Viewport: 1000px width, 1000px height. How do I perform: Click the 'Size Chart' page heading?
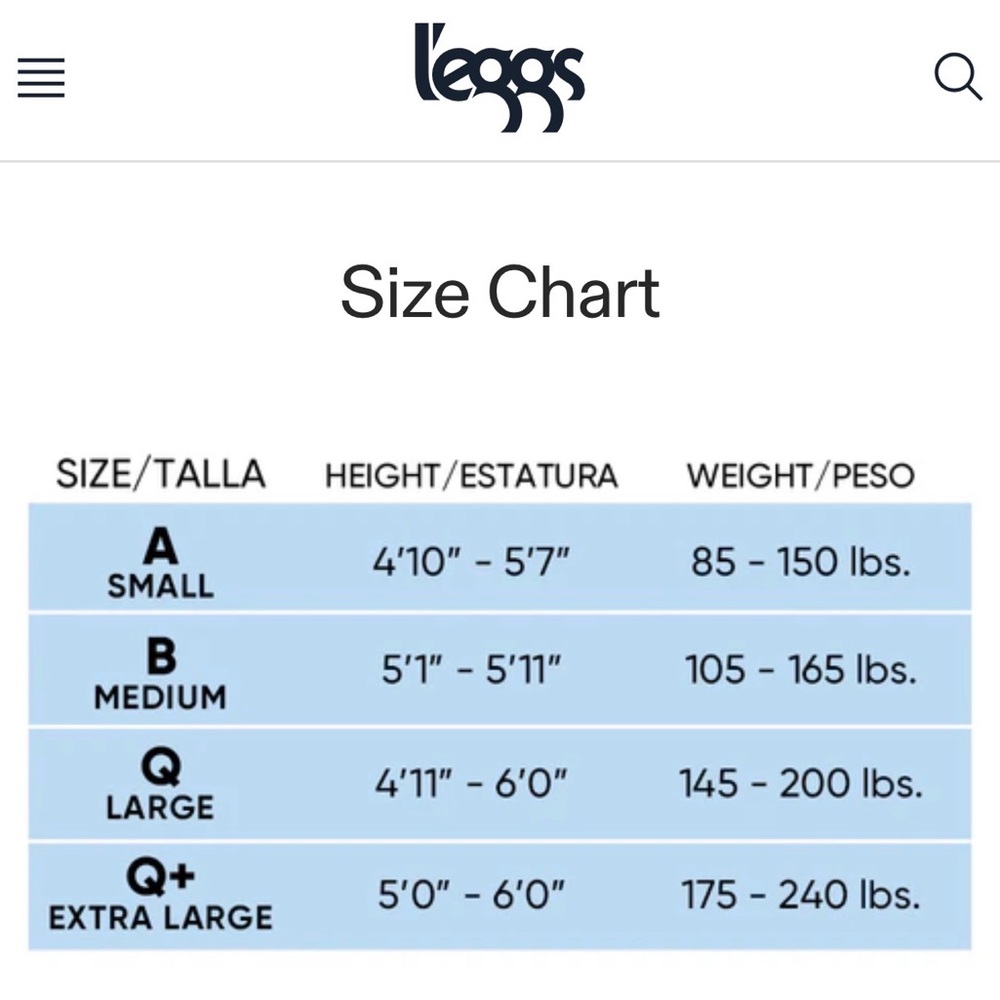pos(500,293)
